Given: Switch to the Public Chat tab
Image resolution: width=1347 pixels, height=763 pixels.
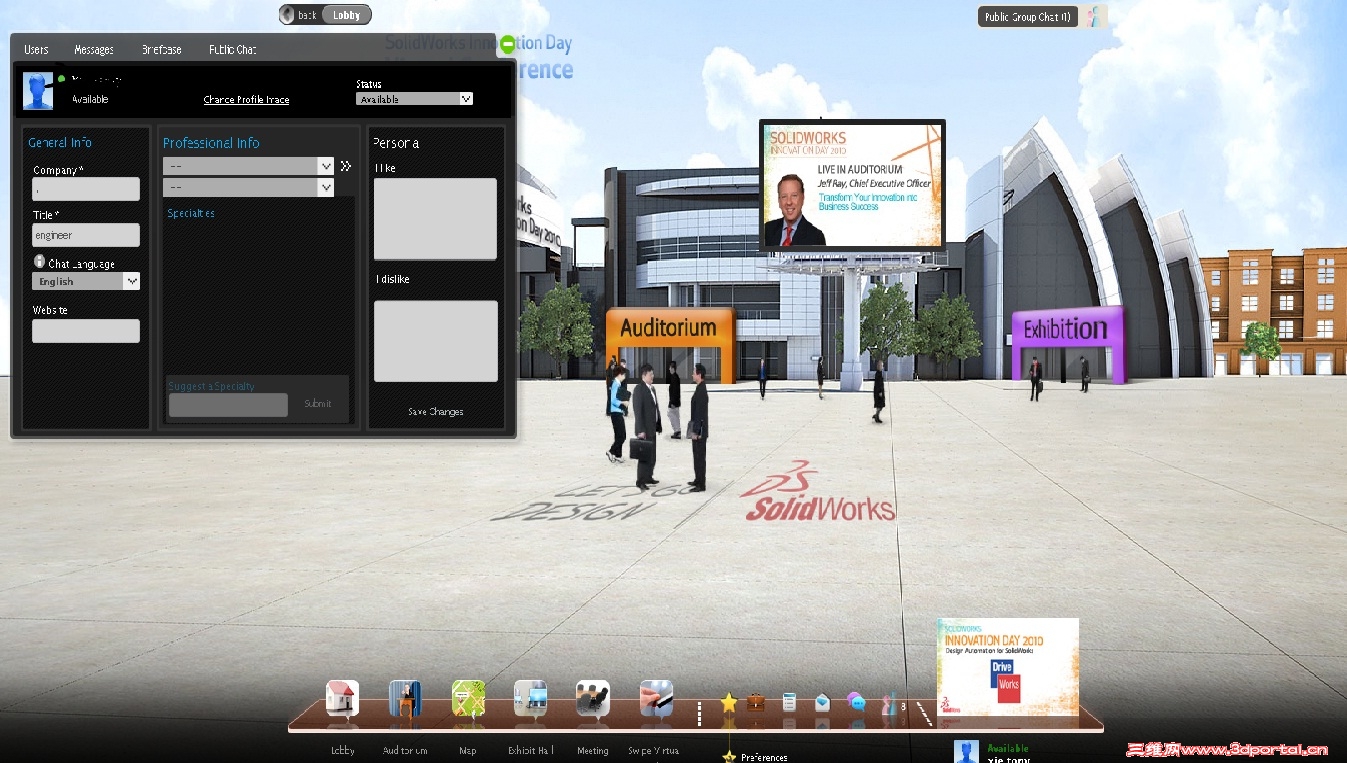Looking at the screenshot, I should 233,49.
